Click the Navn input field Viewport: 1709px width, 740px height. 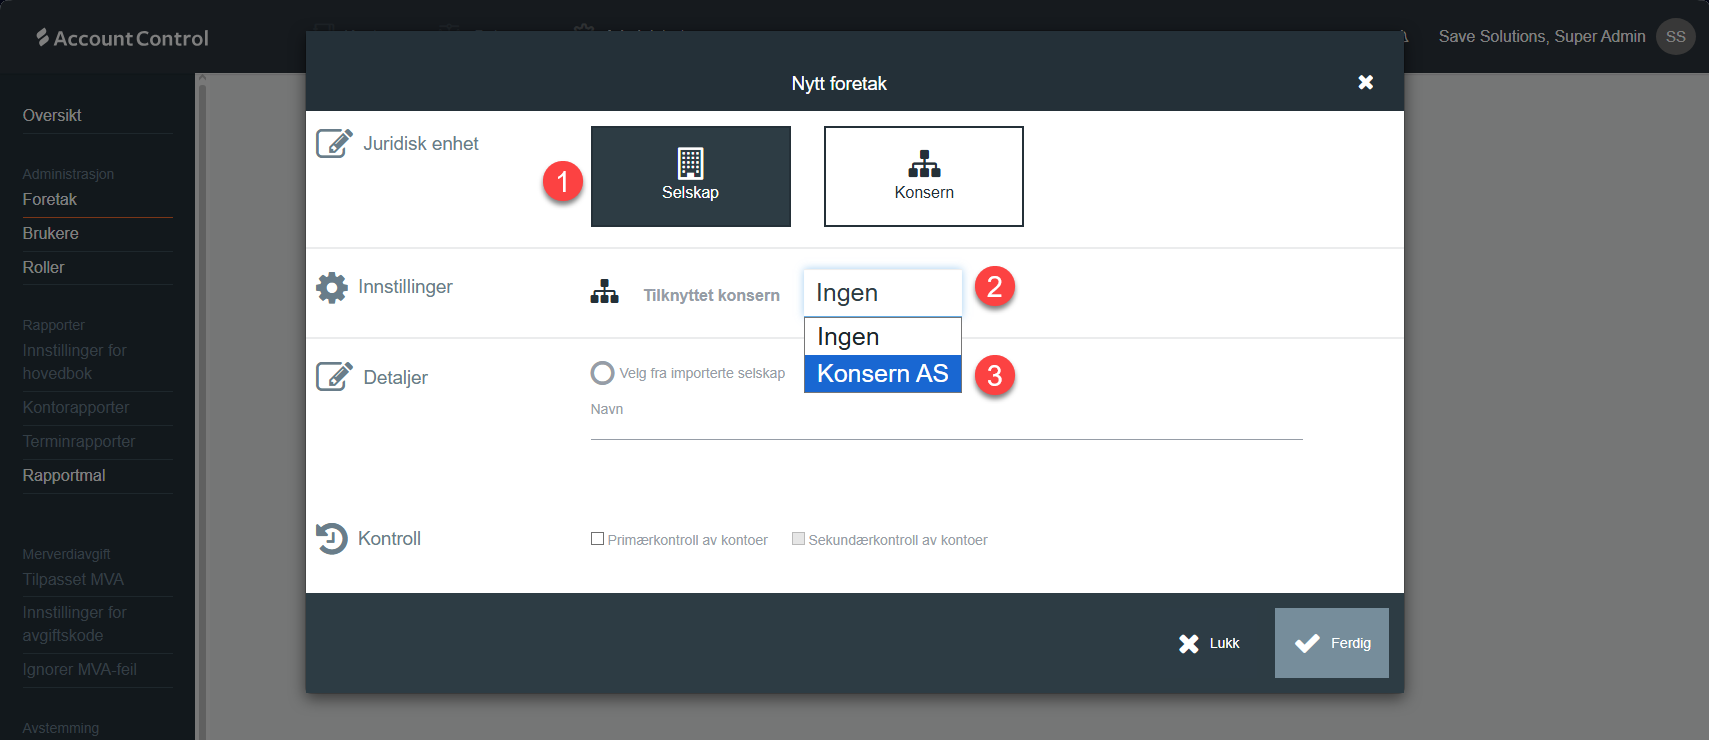coord(945,427)
